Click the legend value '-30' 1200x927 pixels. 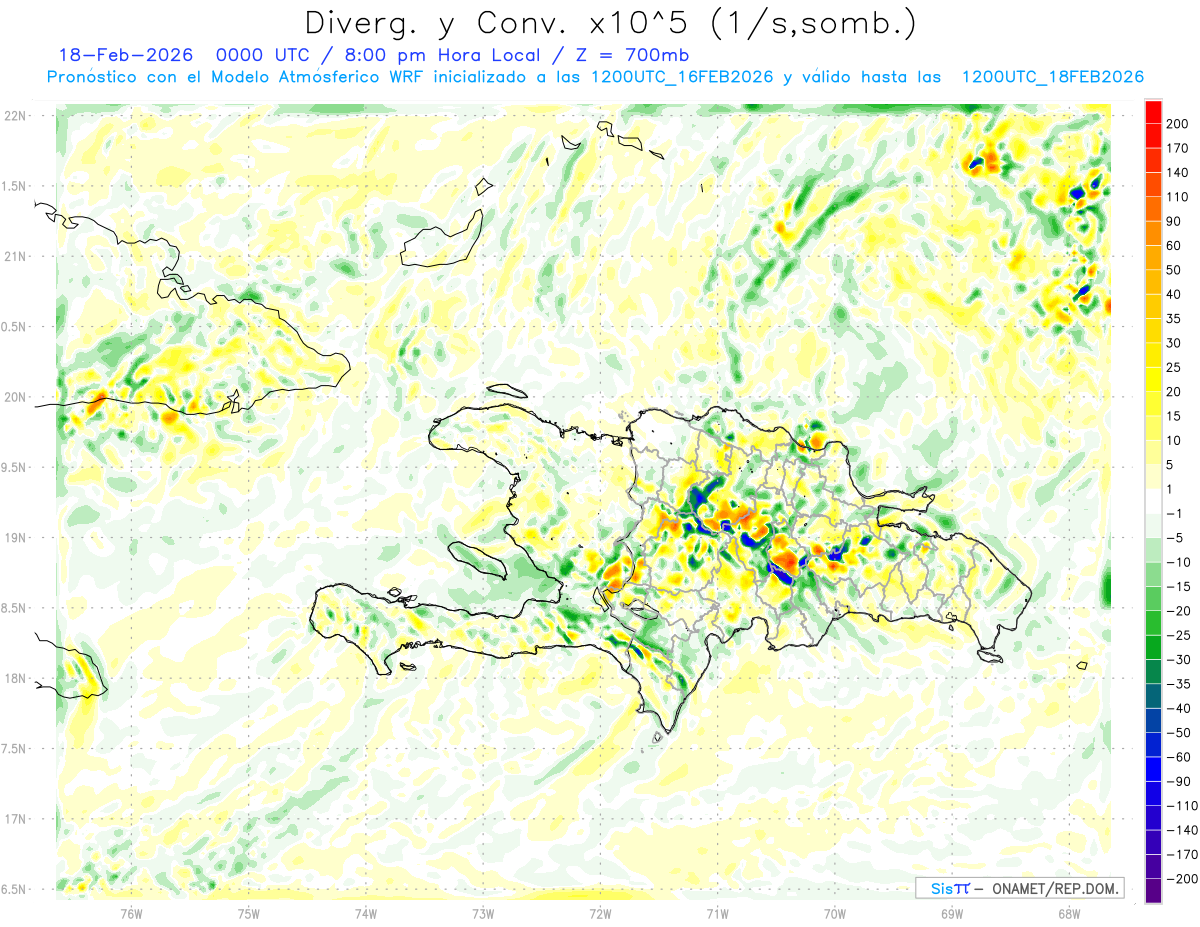coord(1180,659)
